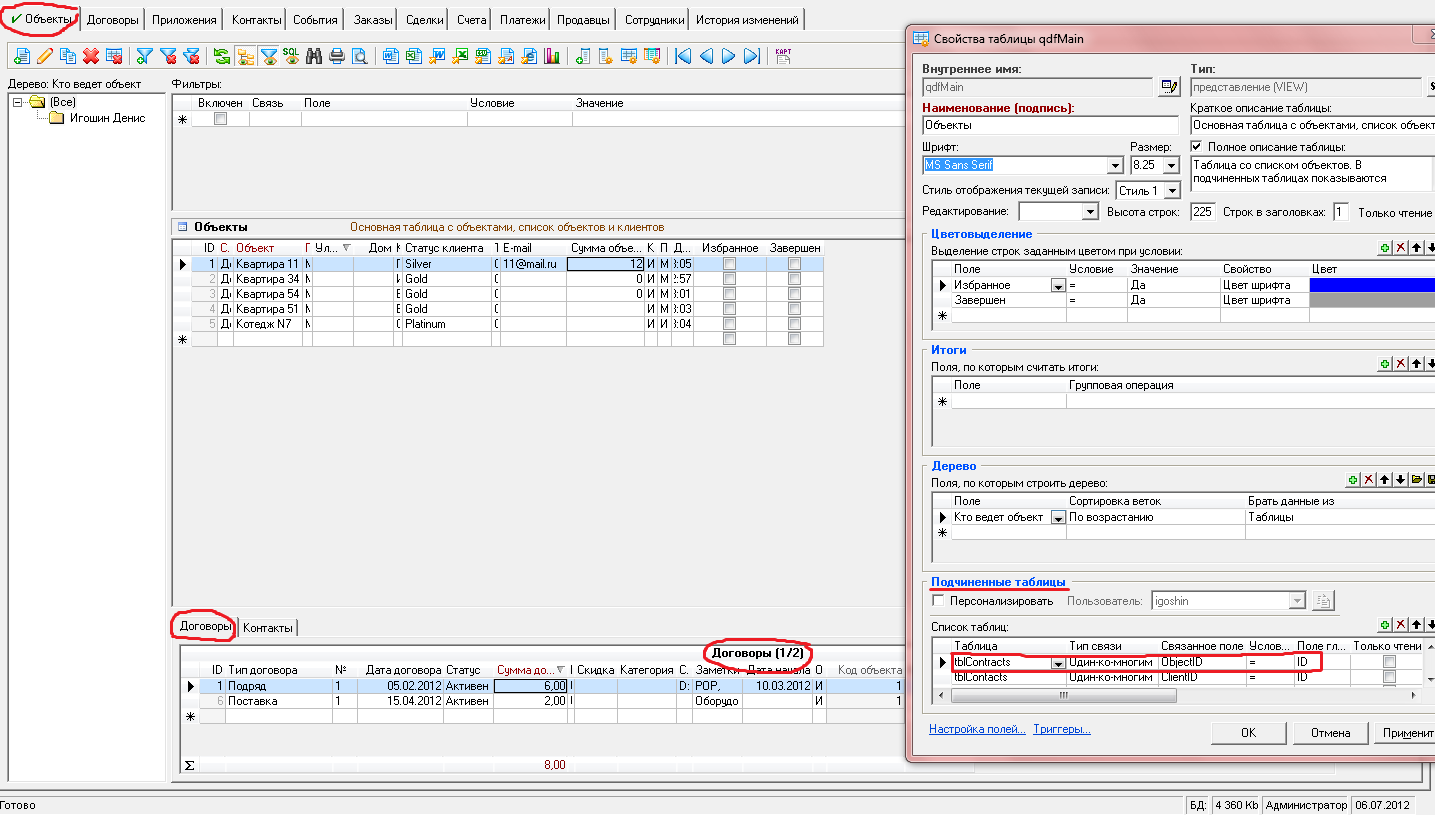The image size is (1435, 815).
Task: Delete row in Итоги with red X
Action: (1401, 364)
